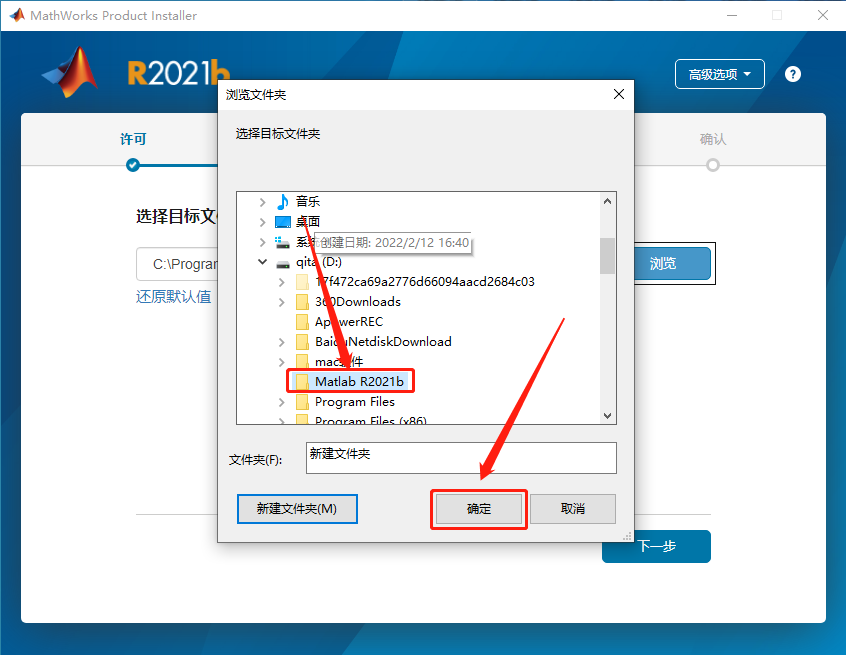Select the 音乐 label in tree
Screen dimensions: 846x655
(308, 201)
